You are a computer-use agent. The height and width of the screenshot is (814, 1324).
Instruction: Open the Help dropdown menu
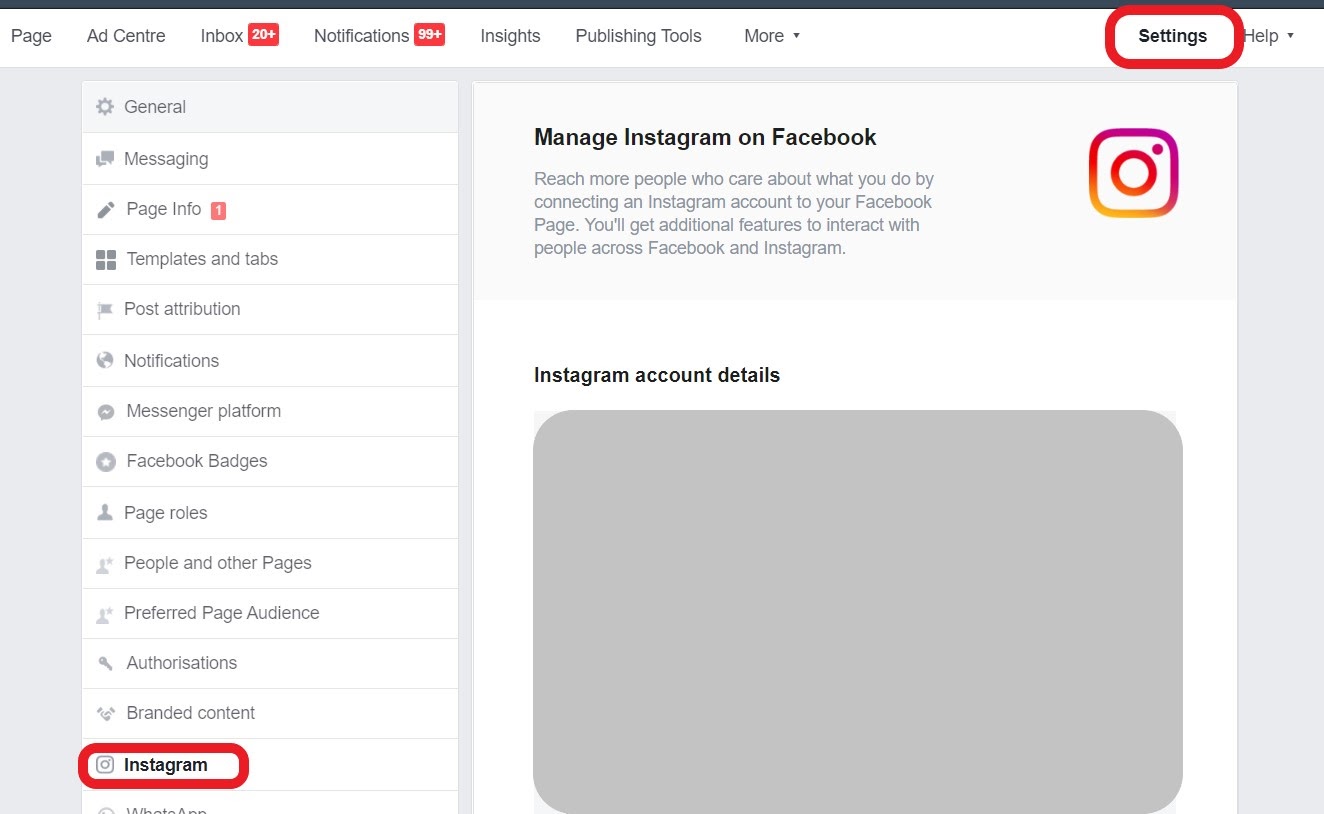pos(1270,36)
